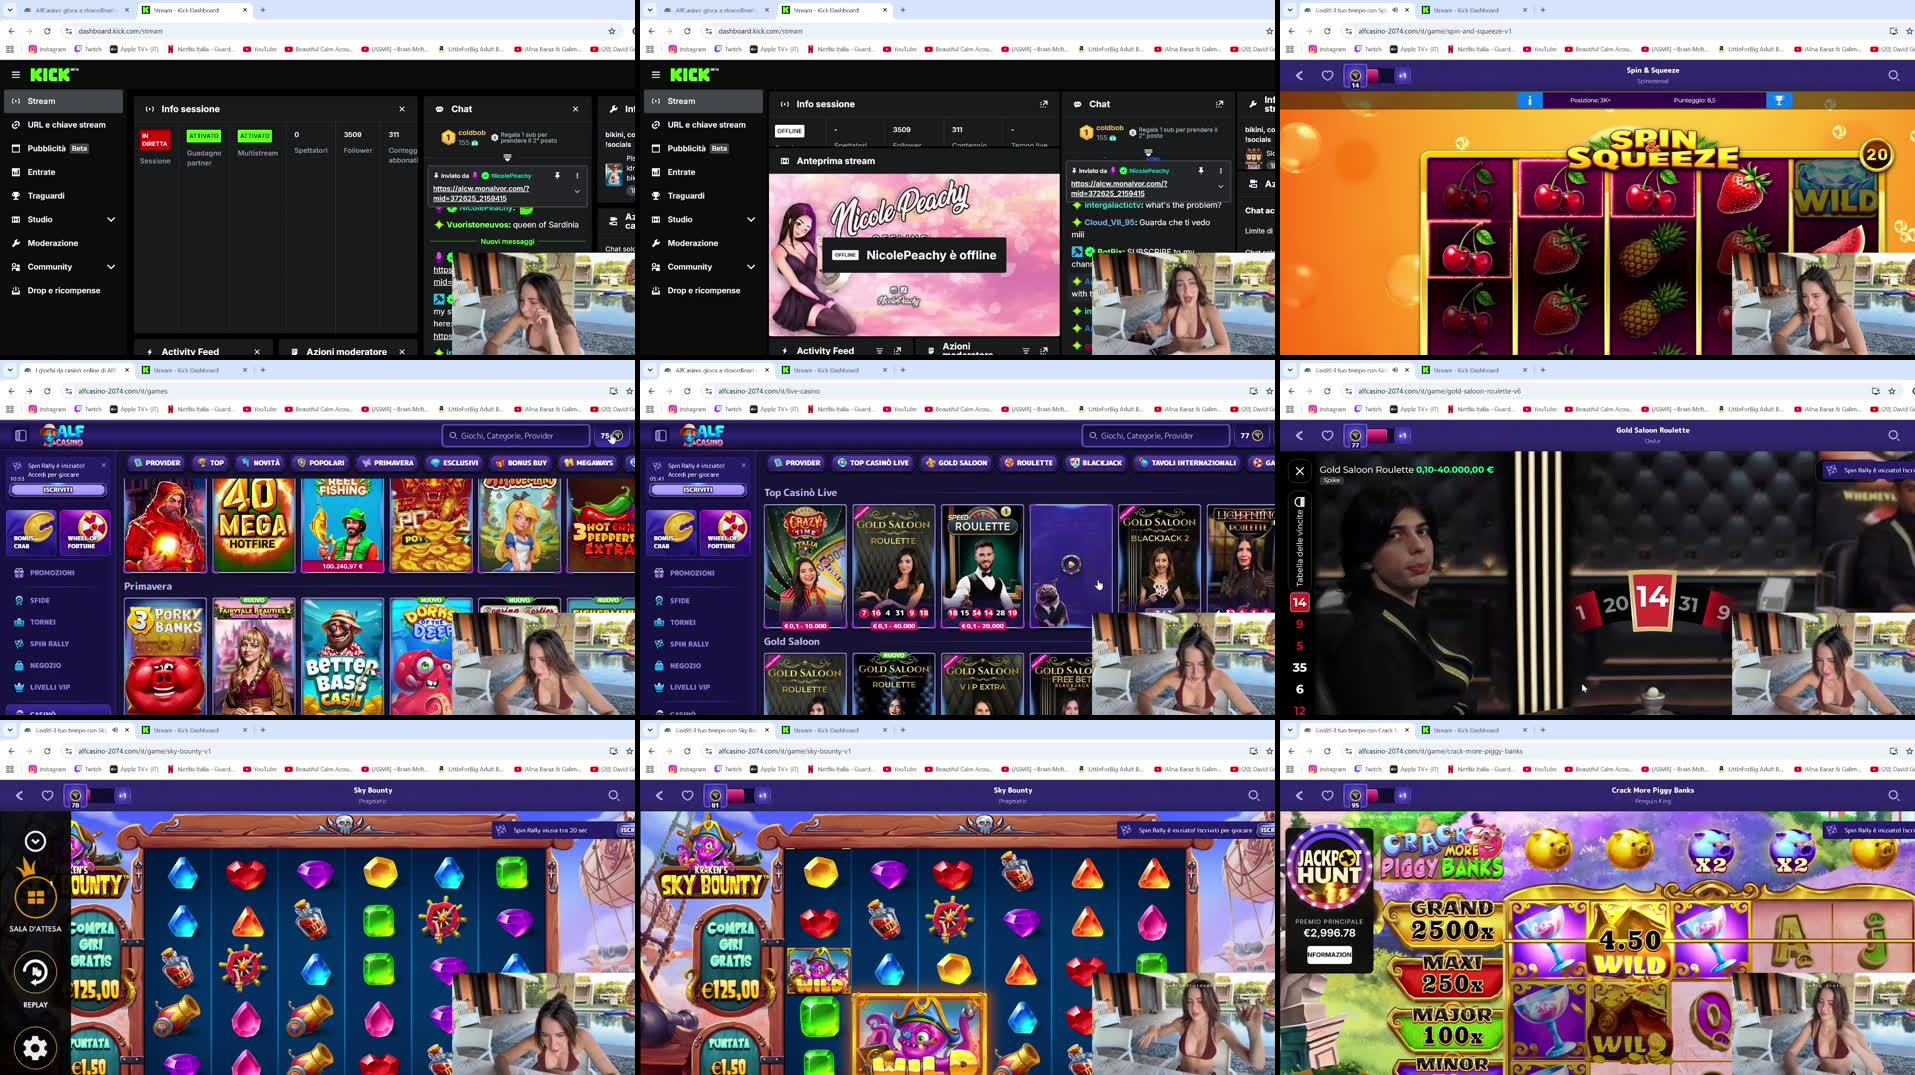Viewport: 1915px width, 1075px height.
Task: Open info icon in the Spin & Squeeze window
Action: [1529, 100]
